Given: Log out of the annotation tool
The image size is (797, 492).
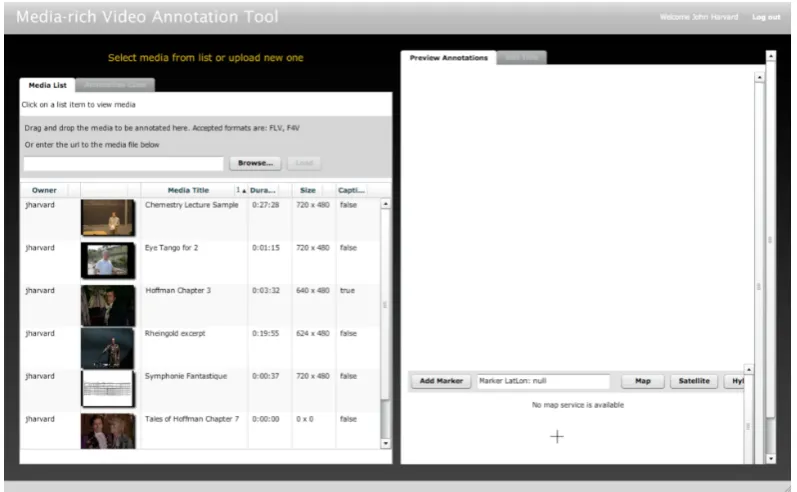Looking at the screenshot, I should [766, 17].
